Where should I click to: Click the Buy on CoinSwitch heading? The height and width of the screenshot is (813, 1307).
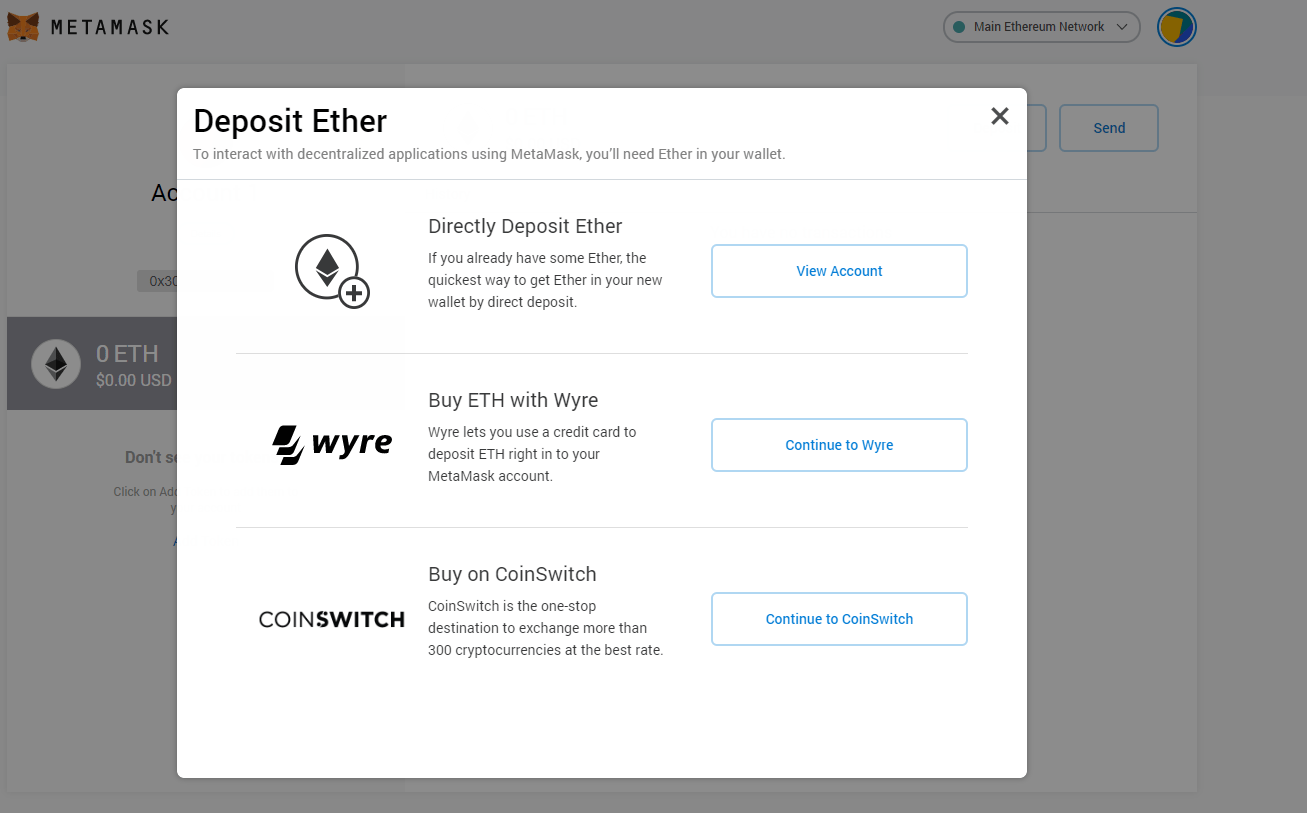(512, 574)
